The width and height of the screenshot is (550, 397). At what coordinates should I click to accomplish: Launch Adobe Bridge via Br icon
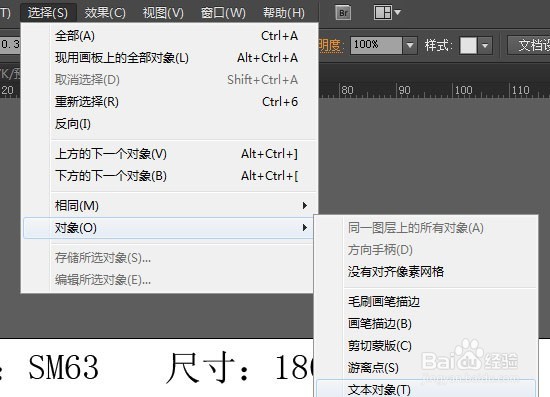tap(343, 13)
